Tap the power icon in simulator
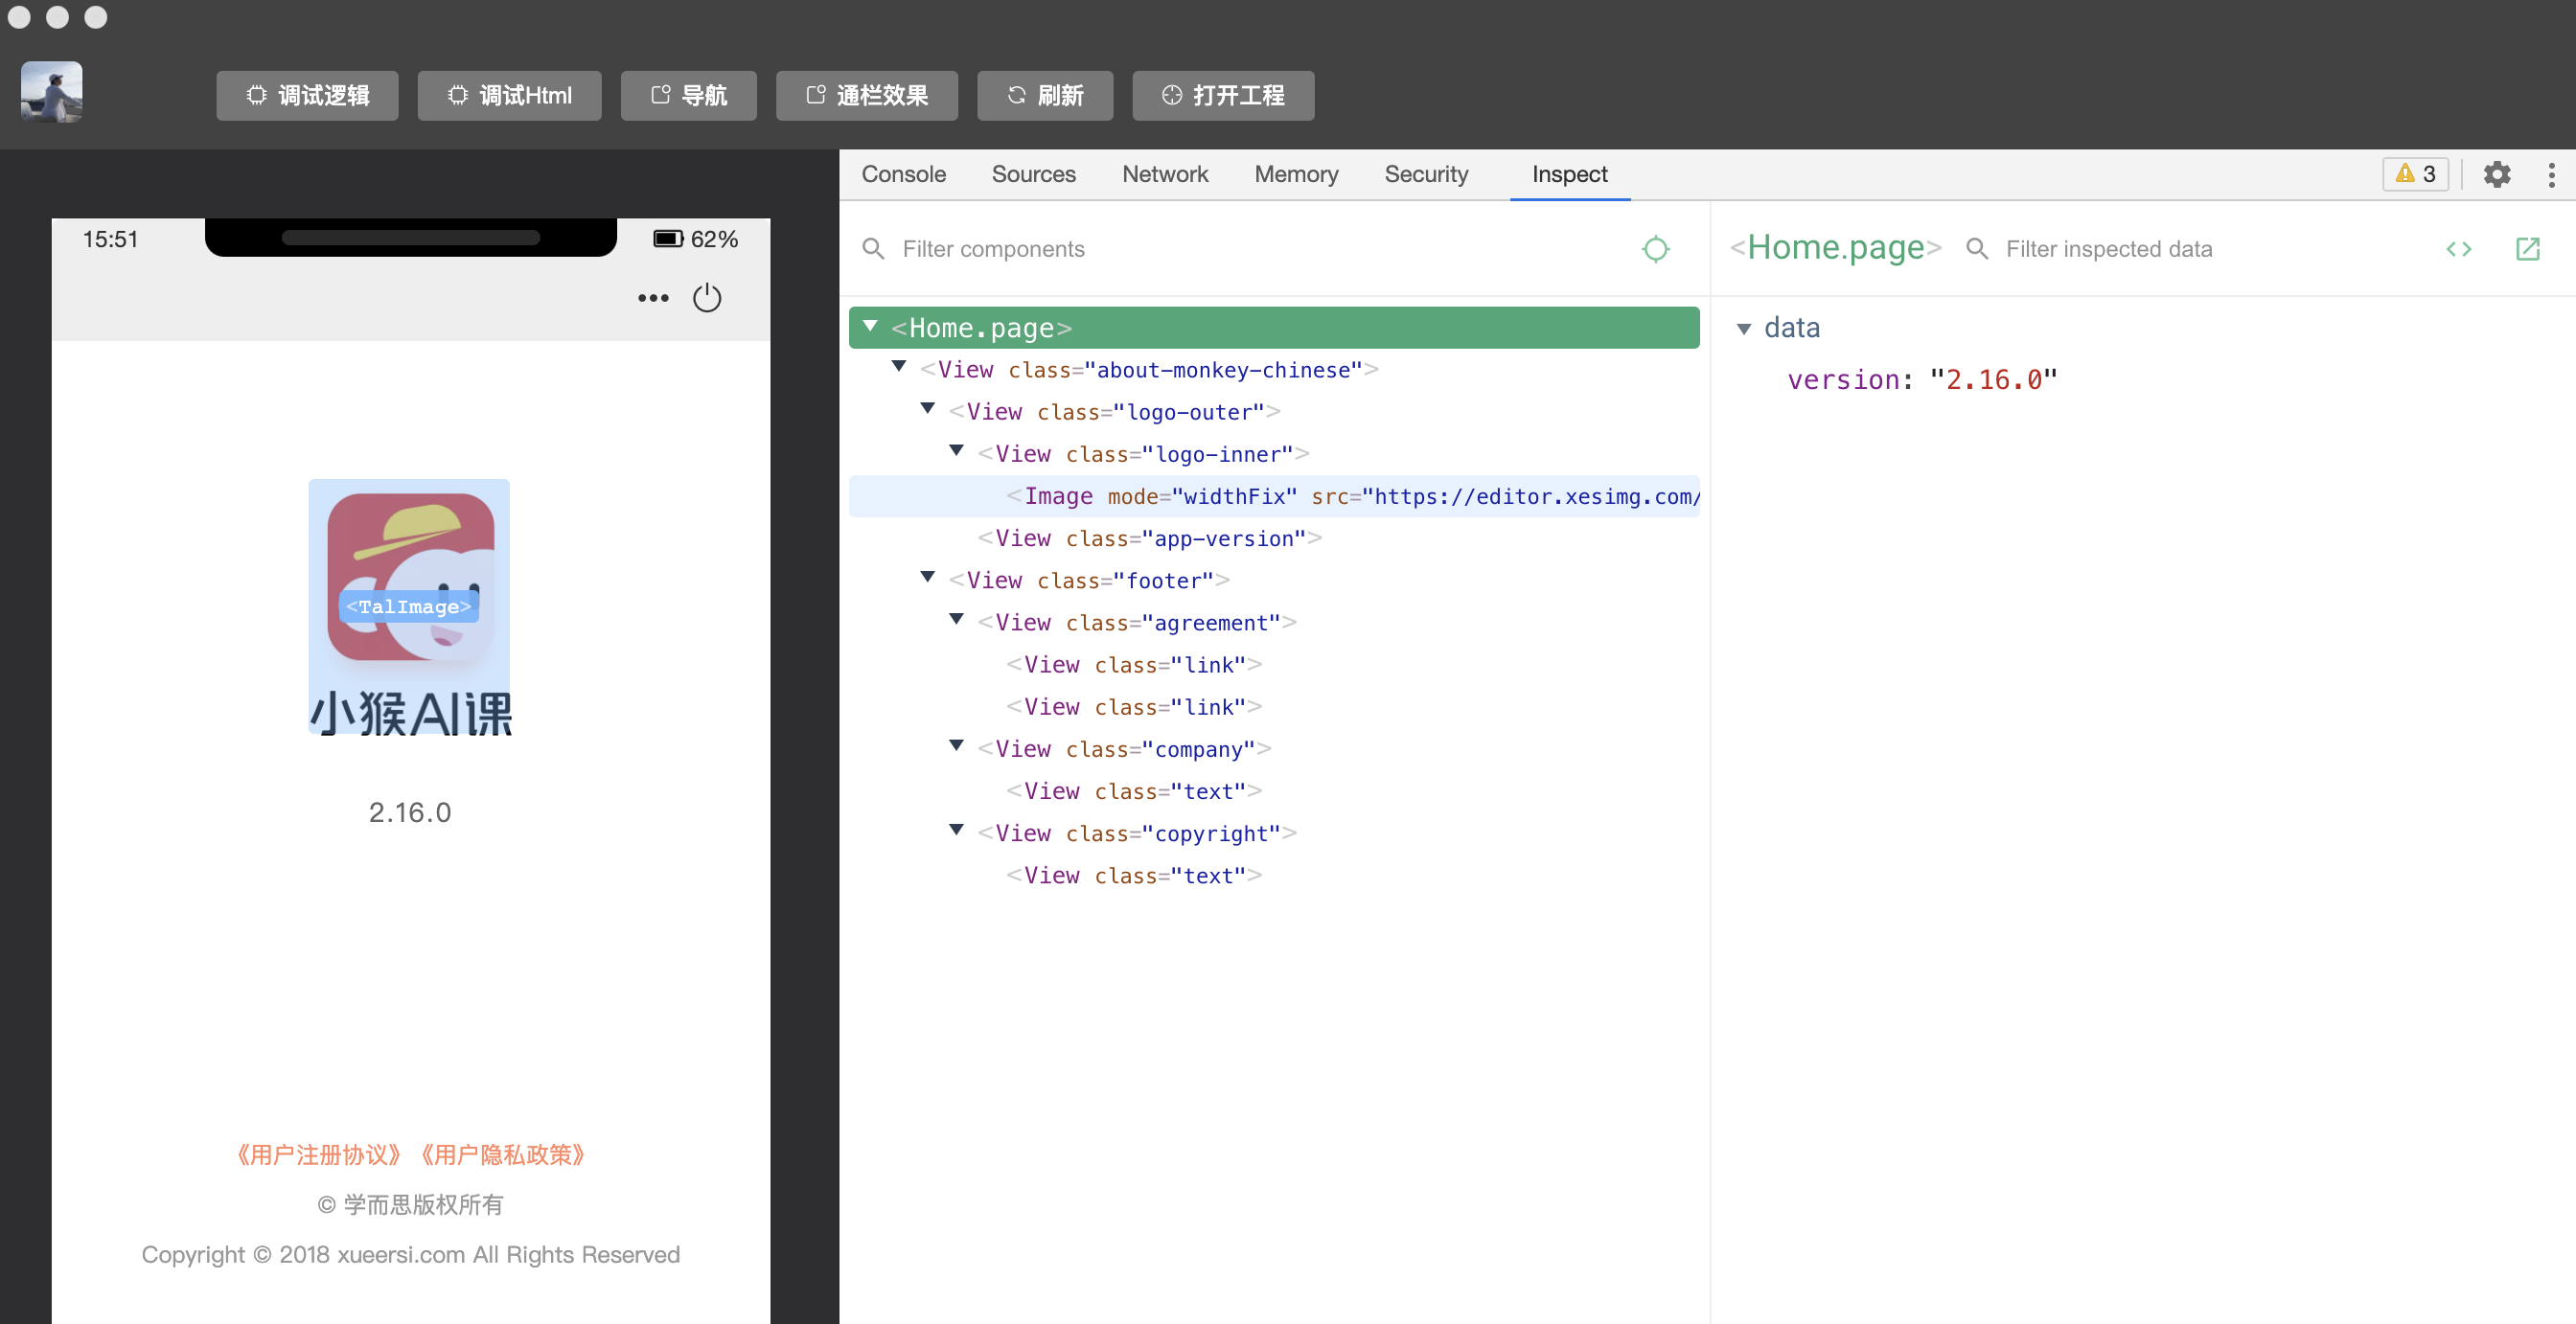This screenshot has width=2576, height=1324. (x=707, y=298)
